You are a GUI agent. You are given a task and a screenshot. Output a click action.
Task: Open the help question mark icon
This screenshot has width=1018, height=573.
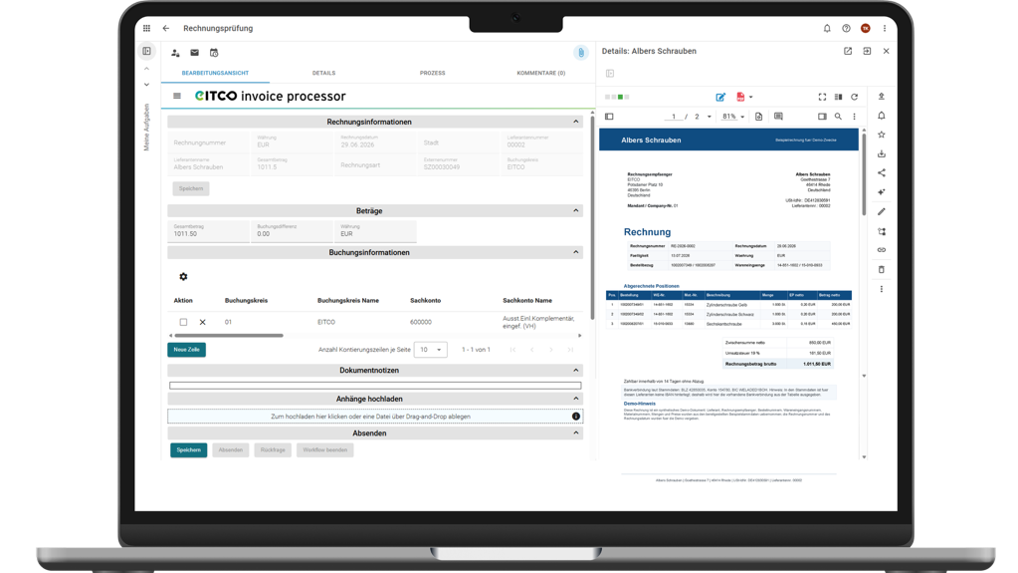click(846, 29)
